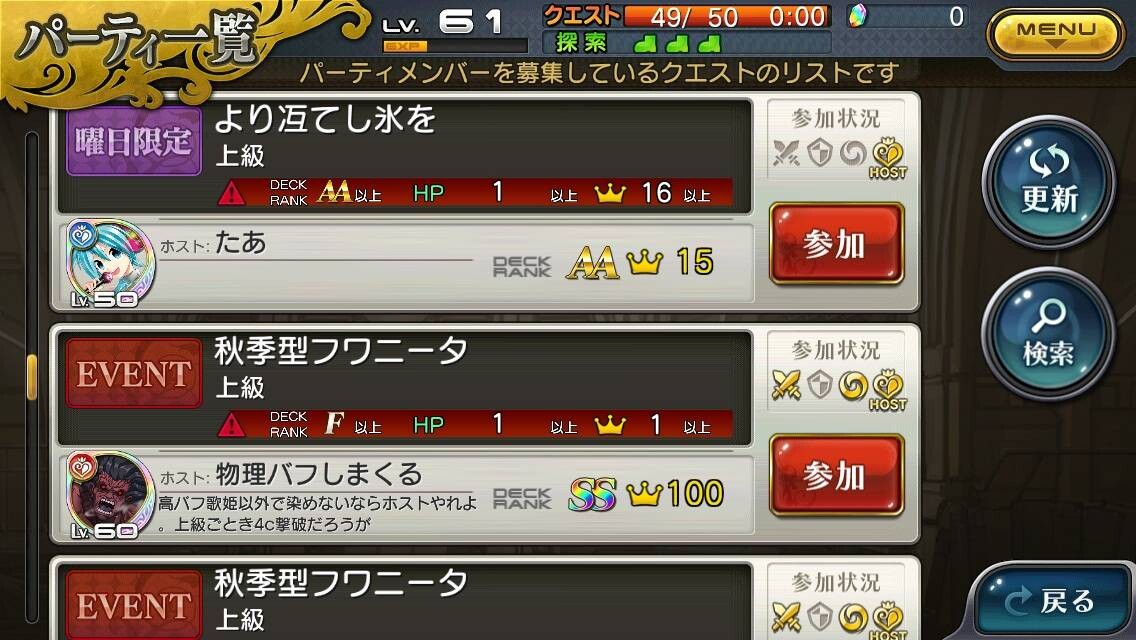
Task: Click the first party's HOST crown icon
Action: 888,157
